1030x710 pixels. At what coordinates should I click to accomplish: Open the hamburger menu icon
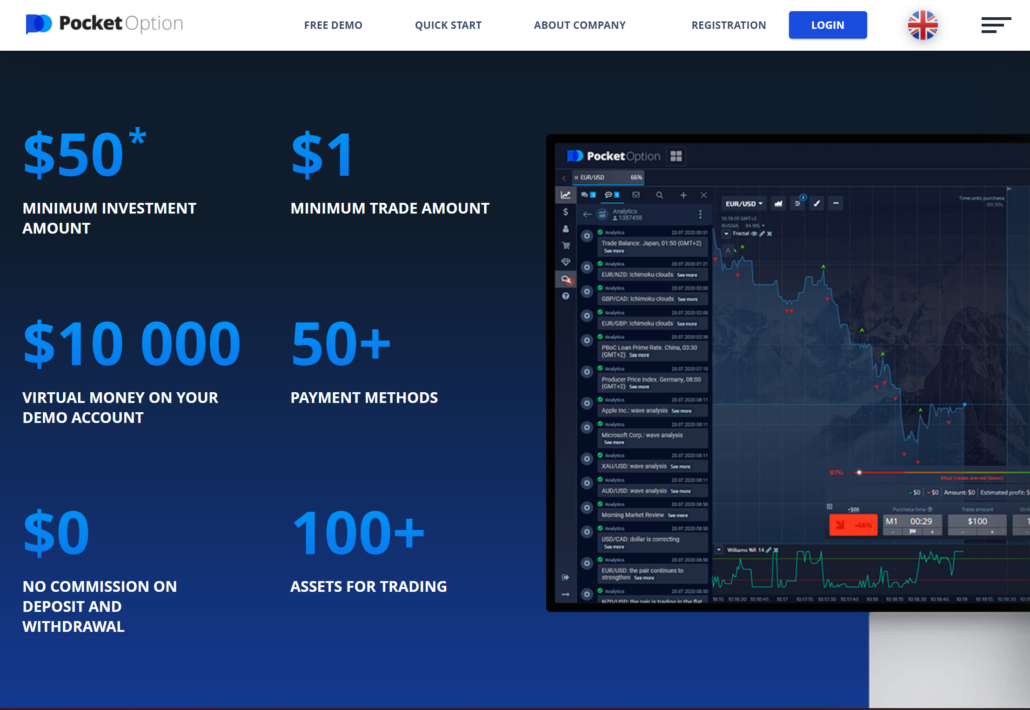point(996,25)
